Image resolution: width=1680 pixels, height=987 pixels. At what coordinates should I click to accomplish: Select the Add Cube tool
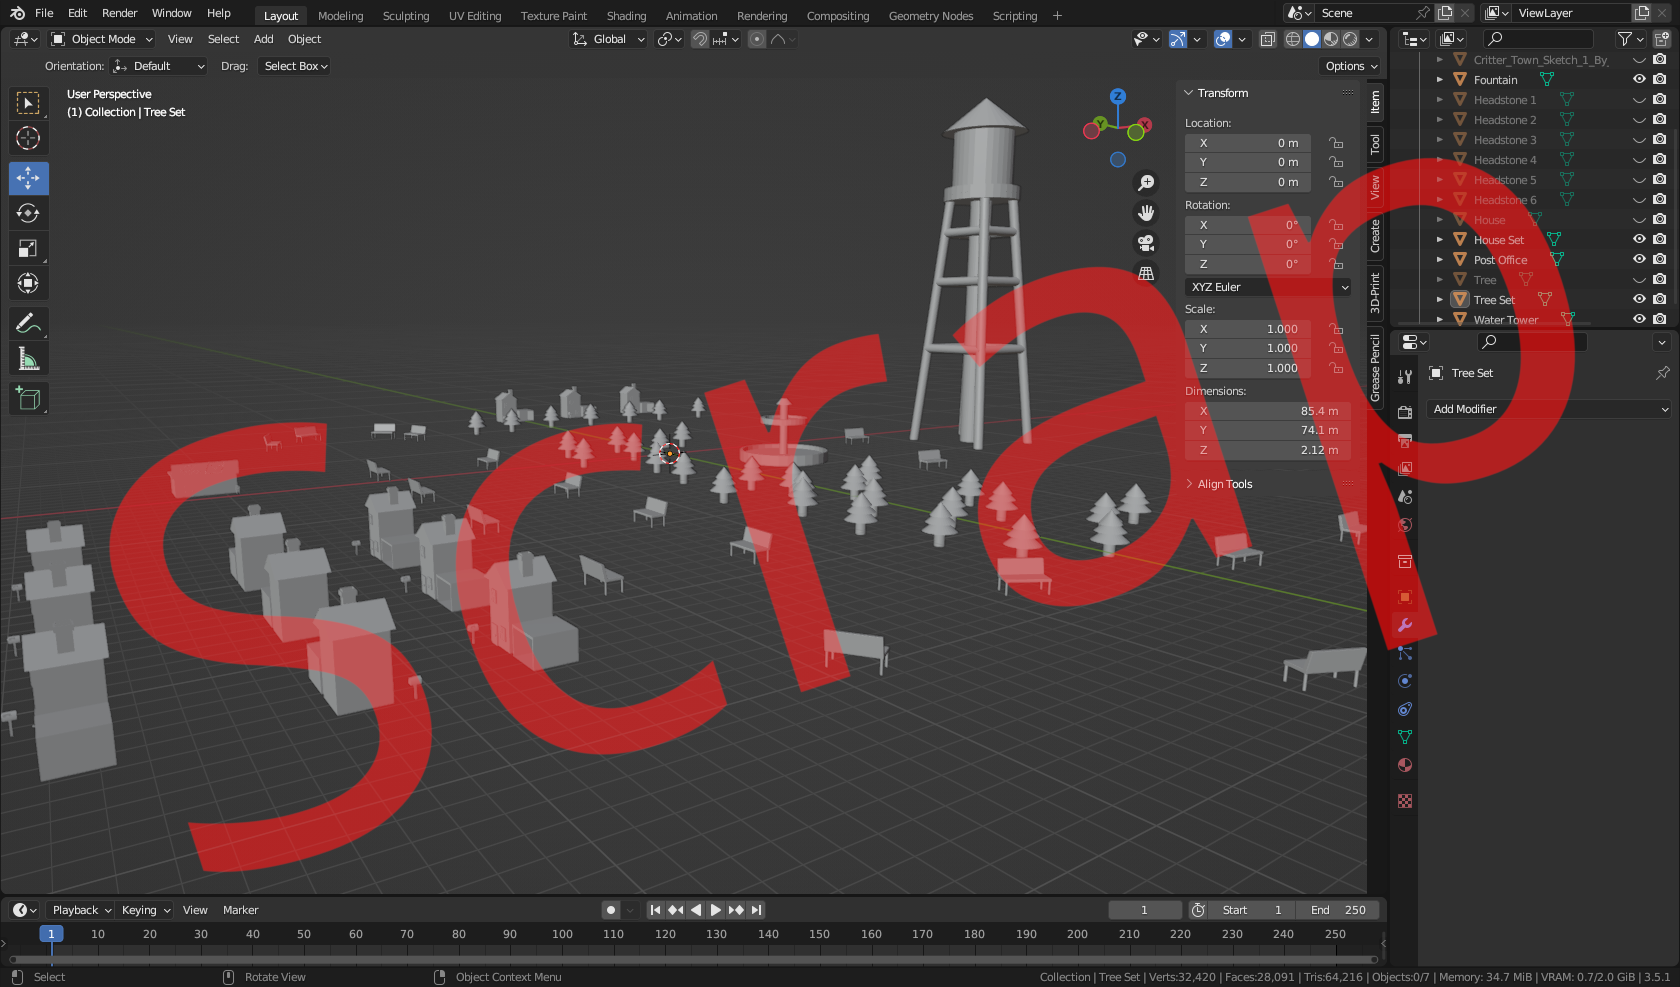(28, 399)
